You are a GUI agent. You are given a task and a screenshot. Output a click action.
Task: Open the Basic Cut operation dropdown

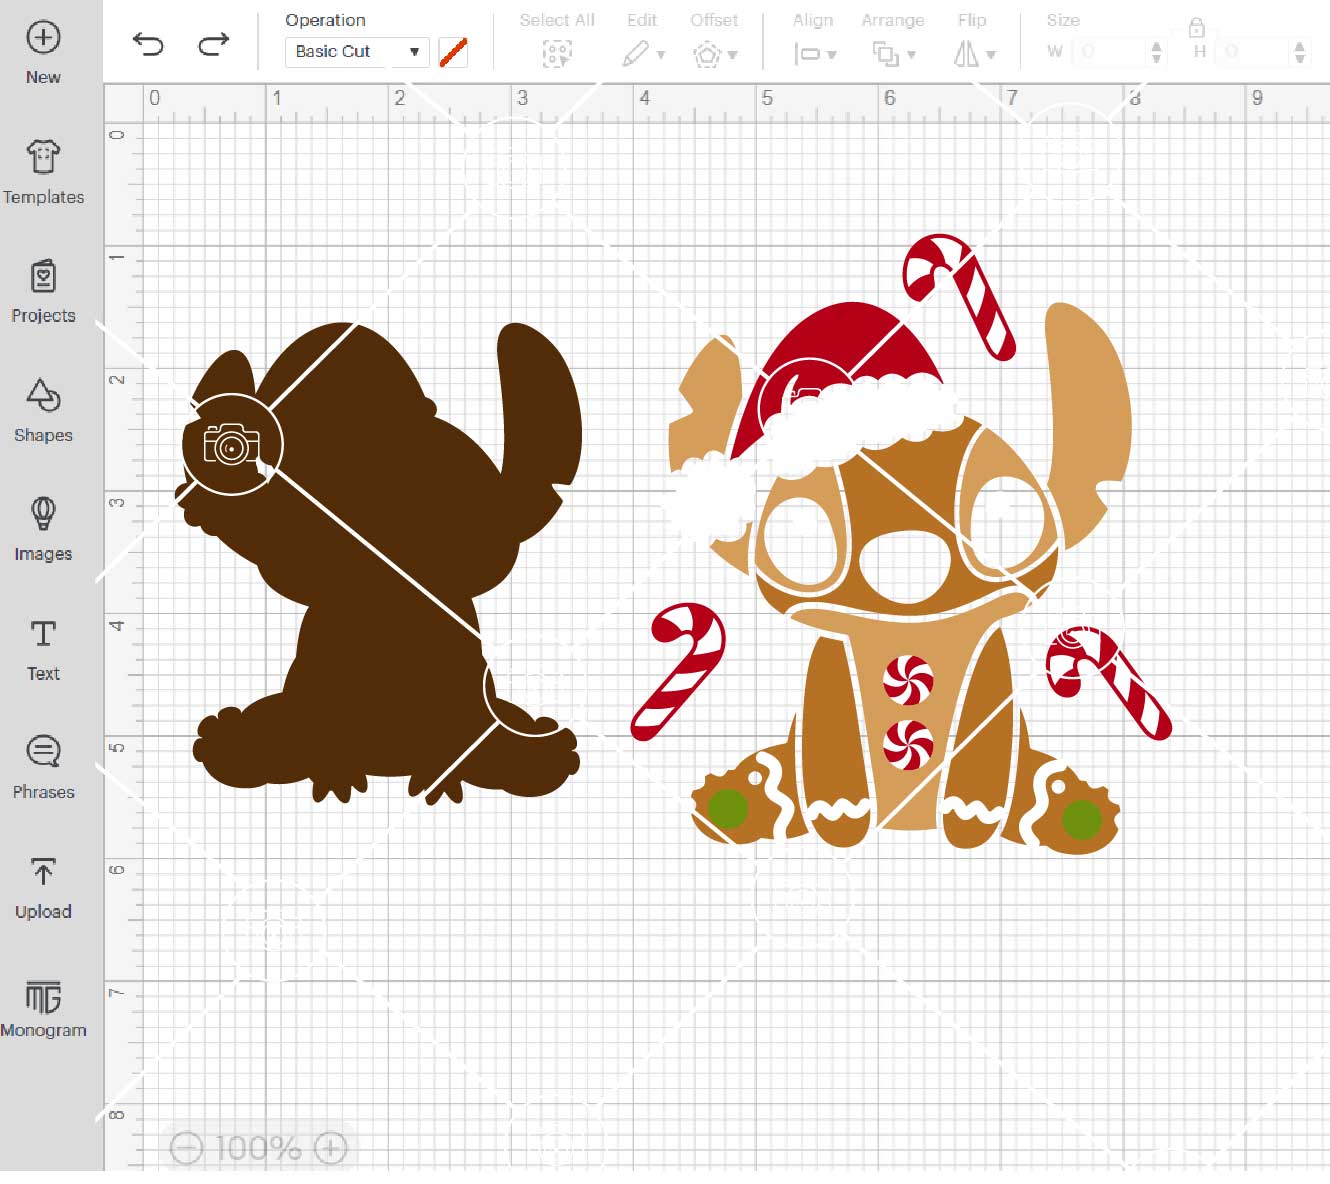357,52
